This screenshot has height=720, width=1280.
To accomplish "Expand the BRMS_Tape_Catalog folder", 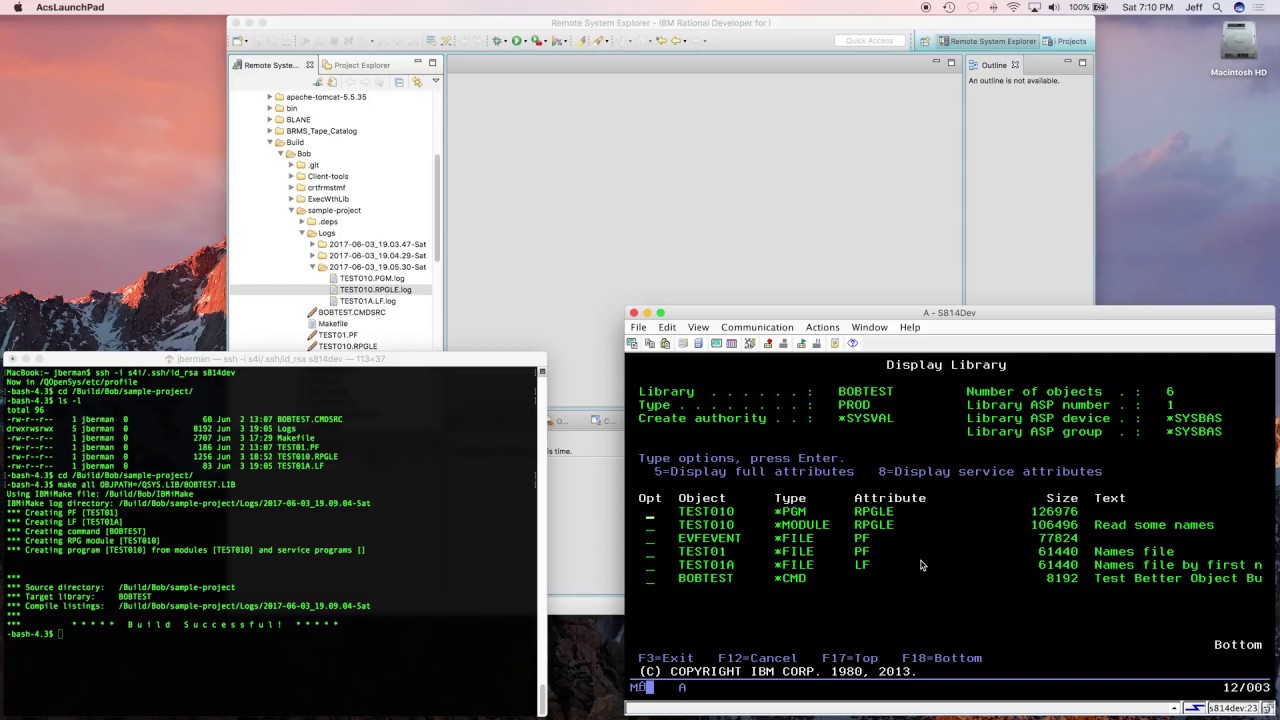I will pyautogui.click(x=270, y=131).
